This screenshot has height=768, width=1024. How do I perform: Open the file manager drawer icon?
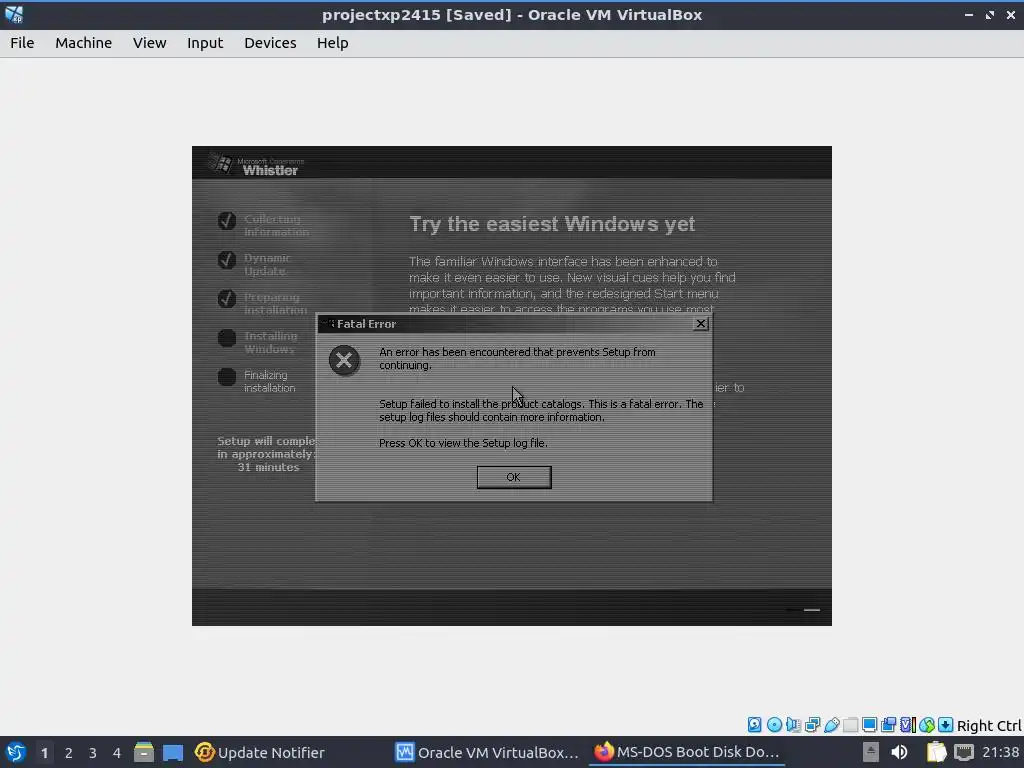coord(144,752)
